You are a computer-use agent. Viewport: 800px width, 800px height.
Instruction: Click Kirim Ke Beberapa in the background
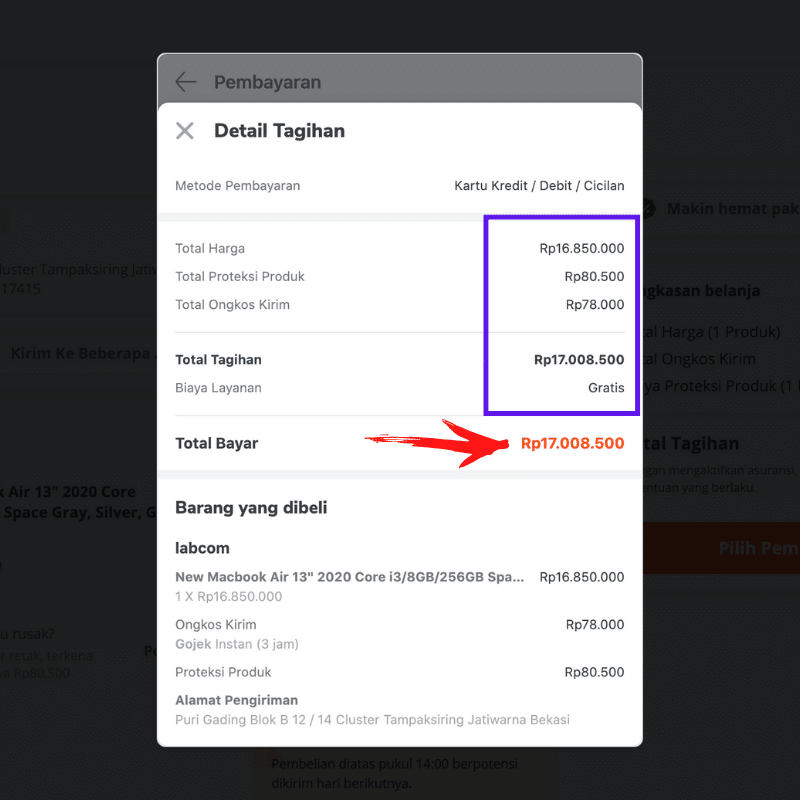[80, 353]
